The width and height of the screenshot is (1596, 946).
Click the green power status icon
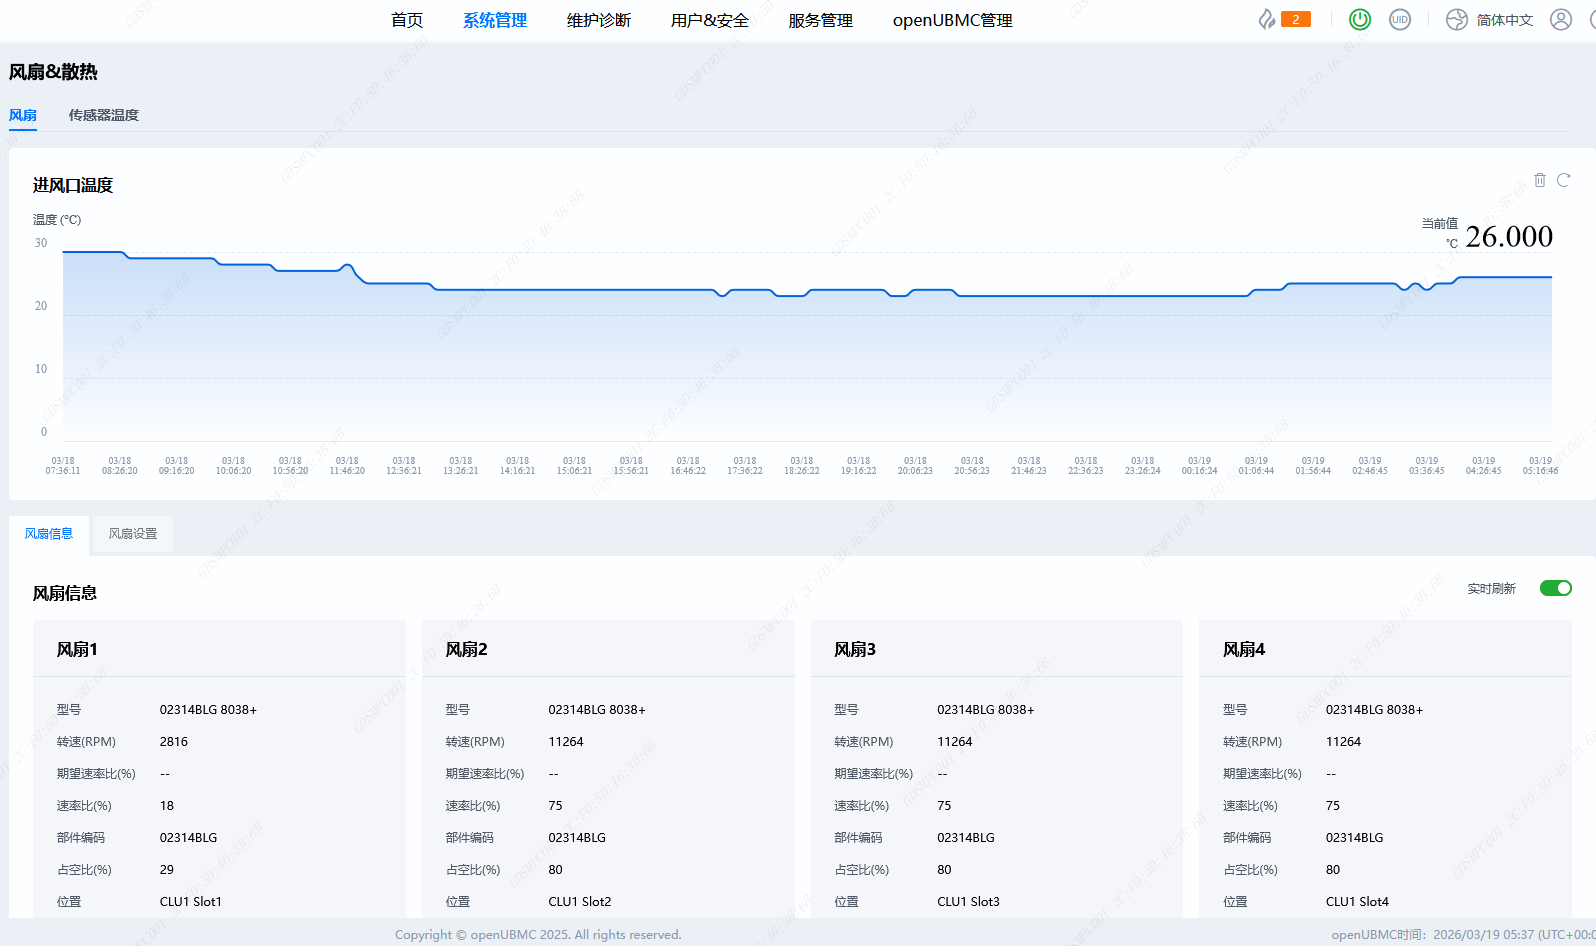pos(1360,19)
